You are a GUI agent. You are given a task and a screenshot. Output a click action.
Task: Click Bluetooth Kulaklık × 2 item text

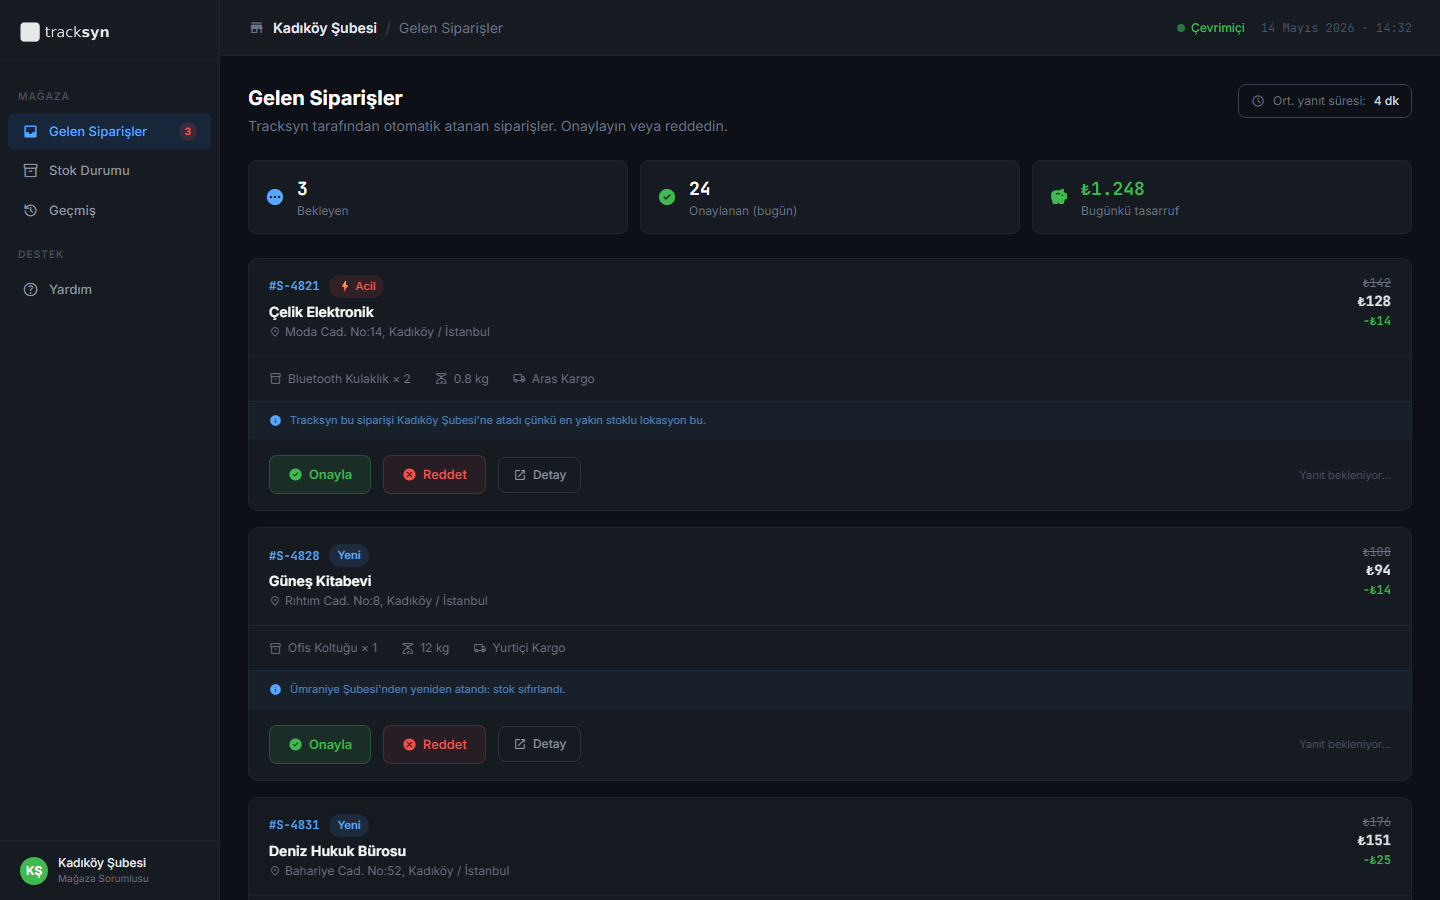[349, 379]
